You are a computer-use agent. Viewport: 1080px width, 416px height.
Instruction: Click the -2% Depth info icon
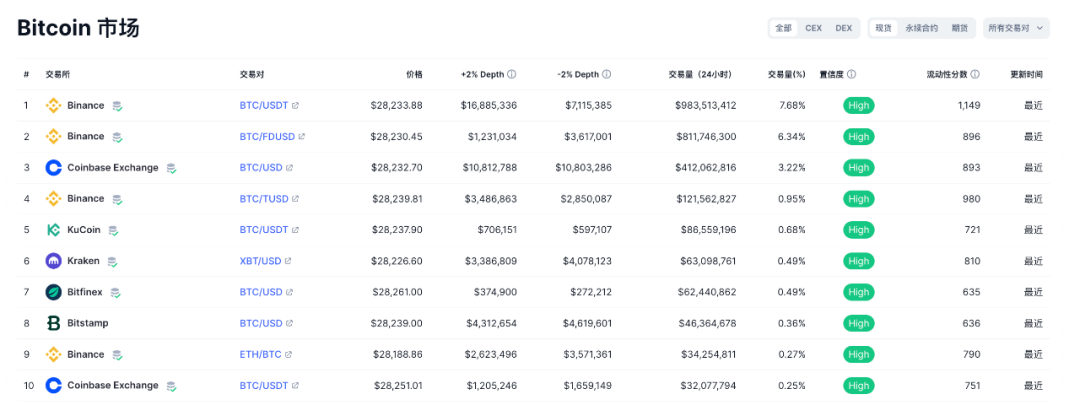607,74
